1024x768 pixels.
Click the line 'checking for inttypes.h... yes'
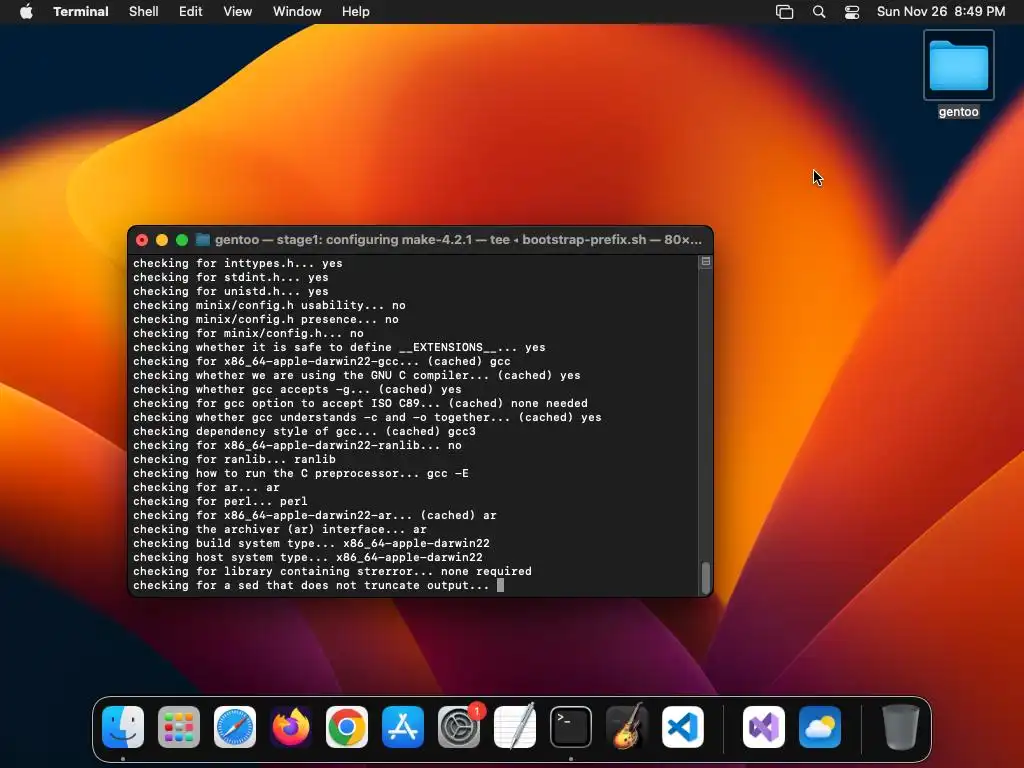point(238,263)
